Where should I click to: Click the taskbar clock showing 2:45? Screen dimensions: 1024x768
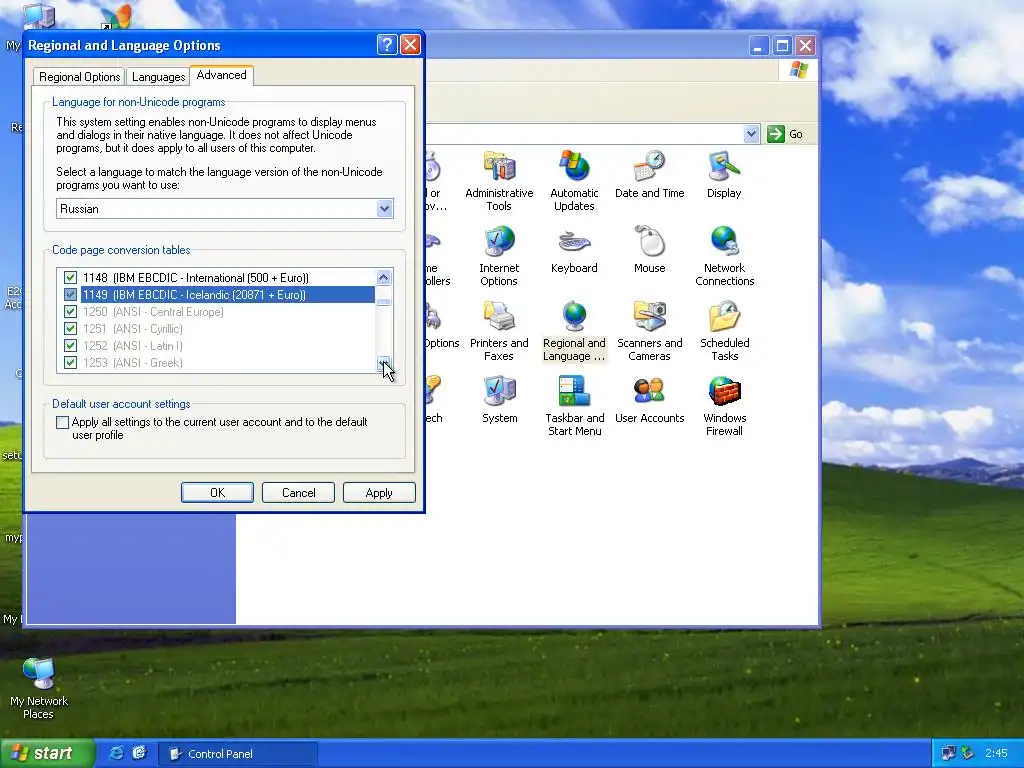996,753
